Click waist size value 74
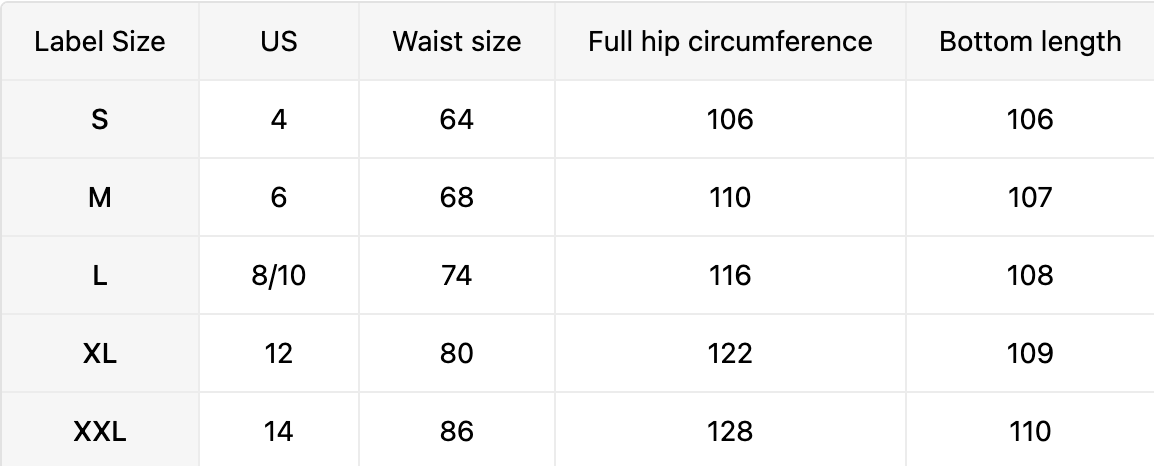Image resolution: width=1154 pixels, height=466 pixels. [456, 276]
